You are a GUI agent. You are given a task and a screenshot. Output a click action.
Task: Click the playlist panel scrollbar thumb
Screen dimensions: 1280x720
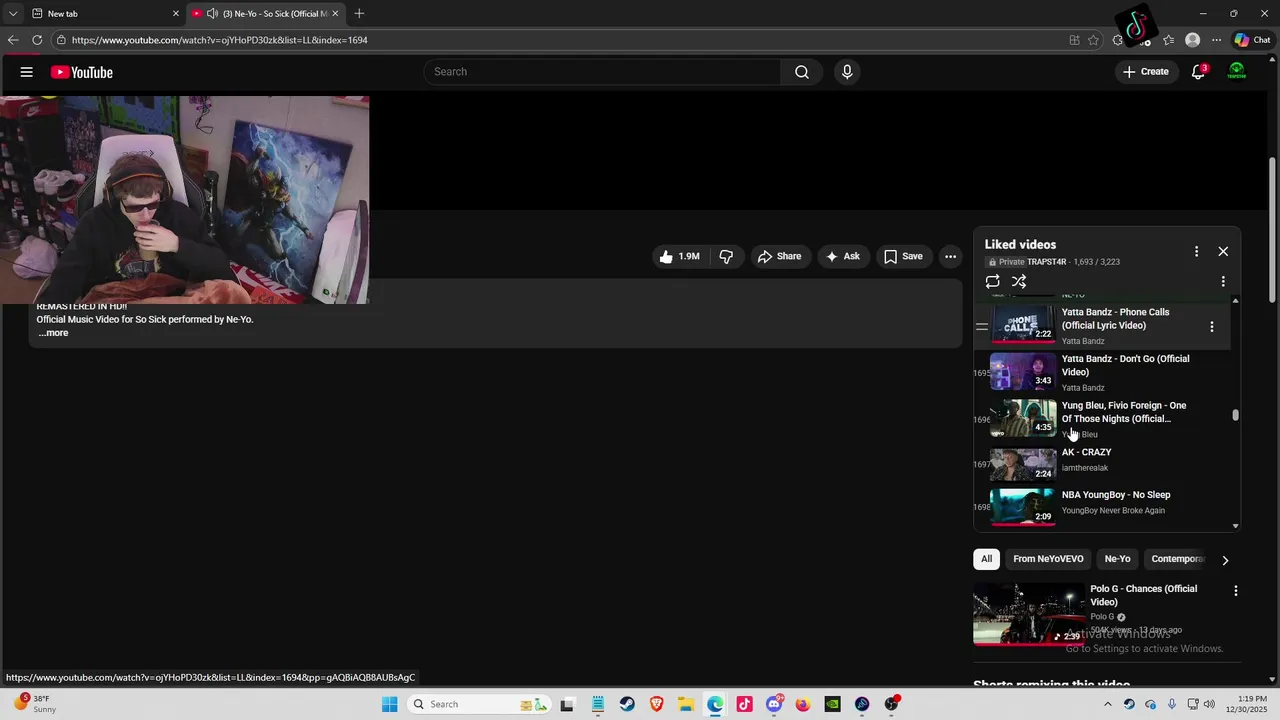tap(1236, 415)
